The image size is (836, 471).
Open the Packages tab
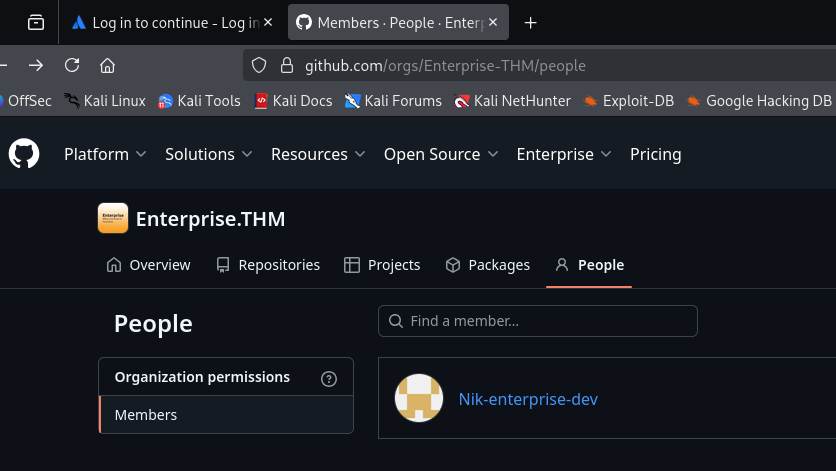pos(487,265)
